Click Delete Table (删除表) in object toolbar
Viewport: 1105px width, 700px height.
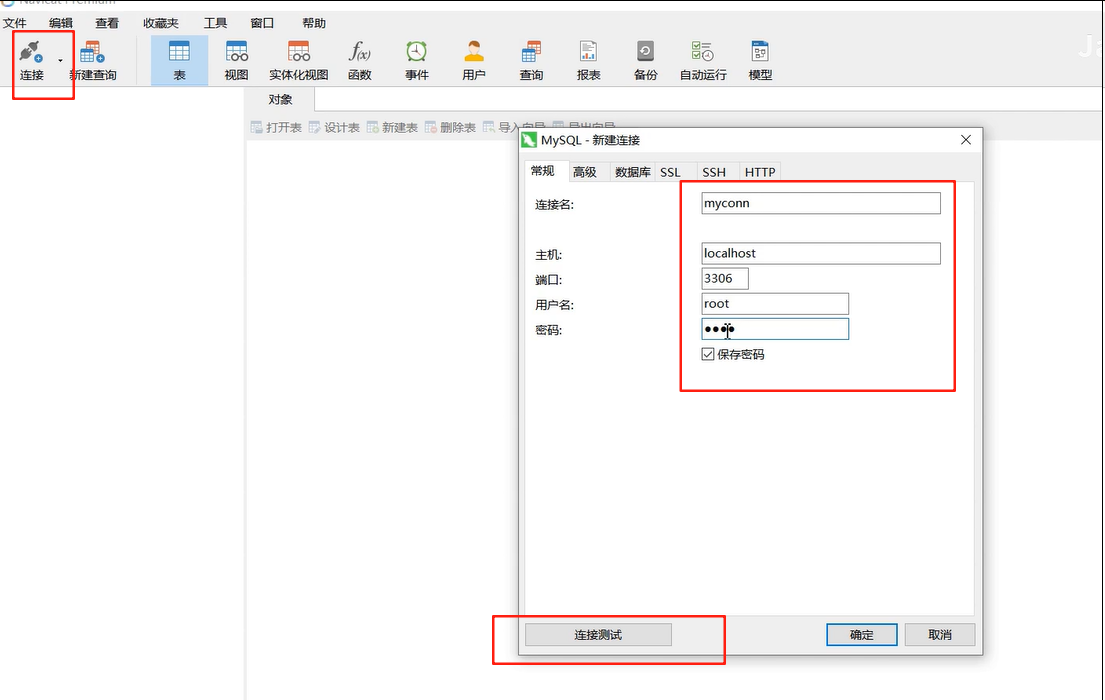450,128
